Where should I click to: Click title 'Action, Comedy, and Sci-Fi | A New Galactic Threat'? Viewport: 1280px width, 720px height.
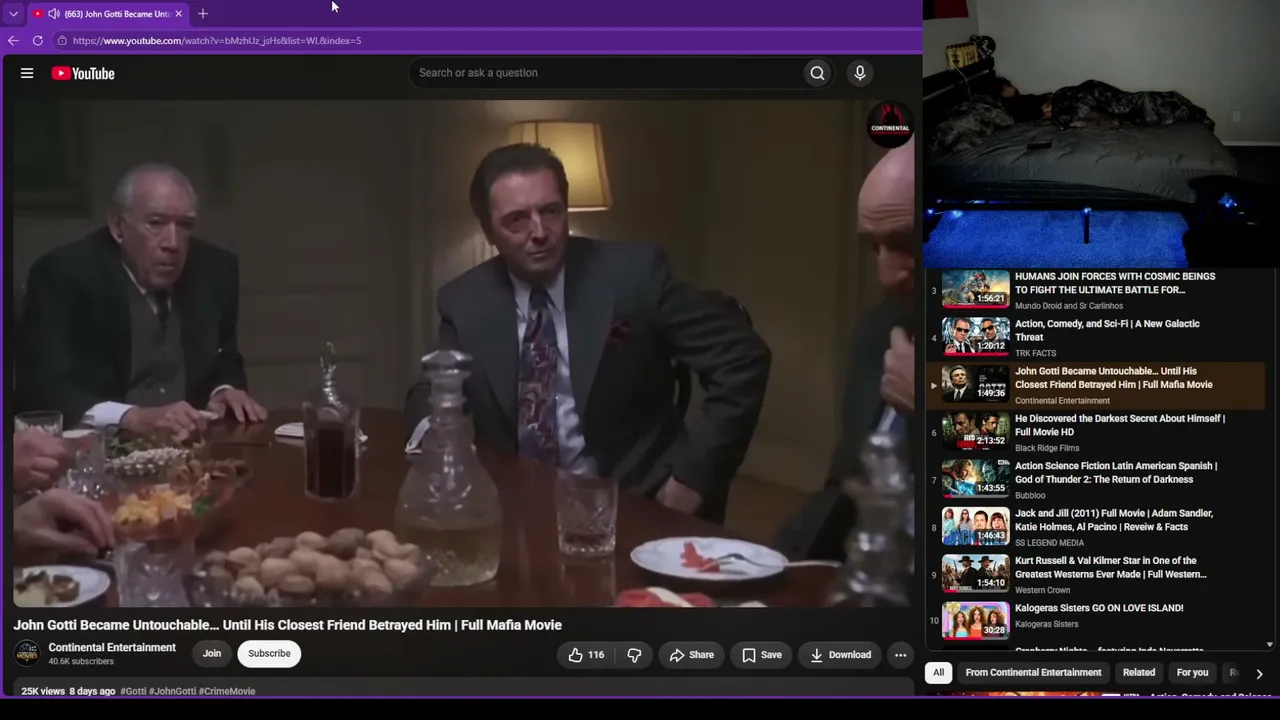point(1107,331)
